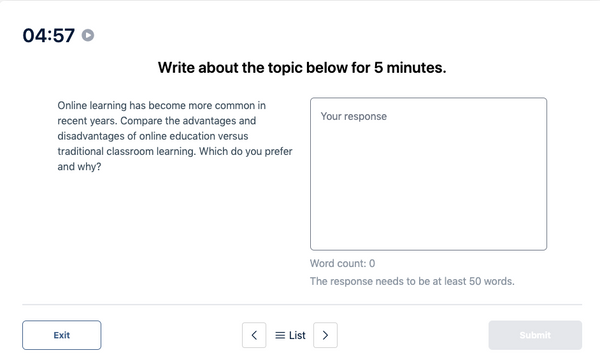
Task: Click the word "traditional" in the prompt
Action: tap(80, 152)
